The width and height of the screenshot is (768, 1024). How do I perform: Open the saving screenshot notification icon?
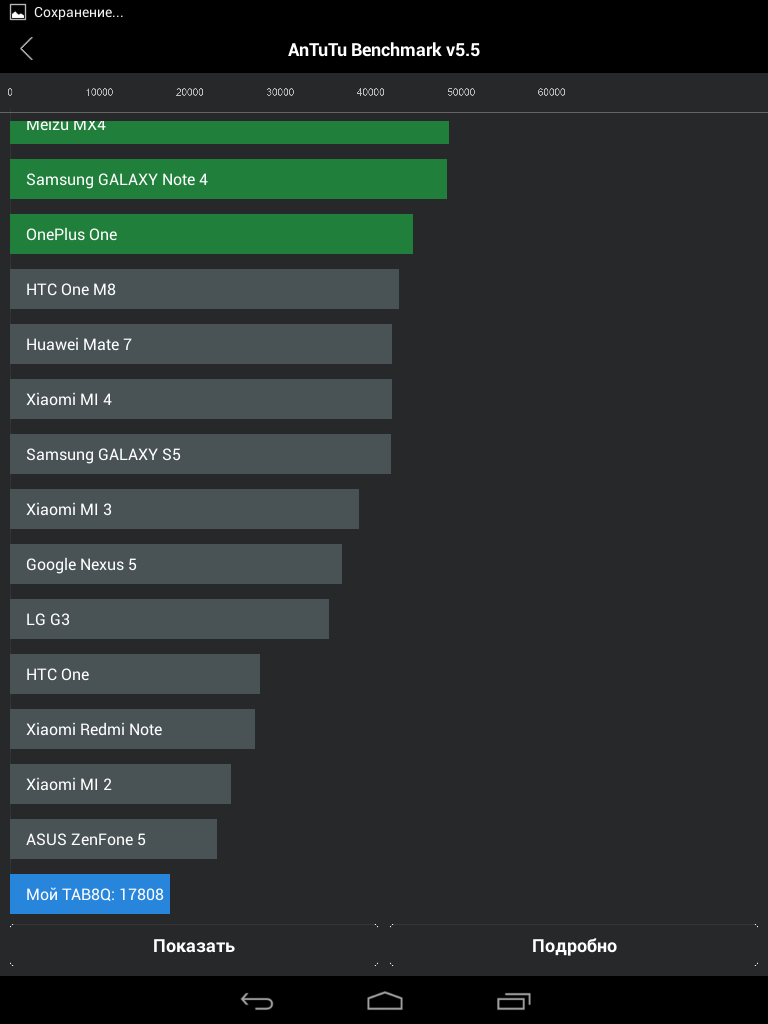point(18,12)
